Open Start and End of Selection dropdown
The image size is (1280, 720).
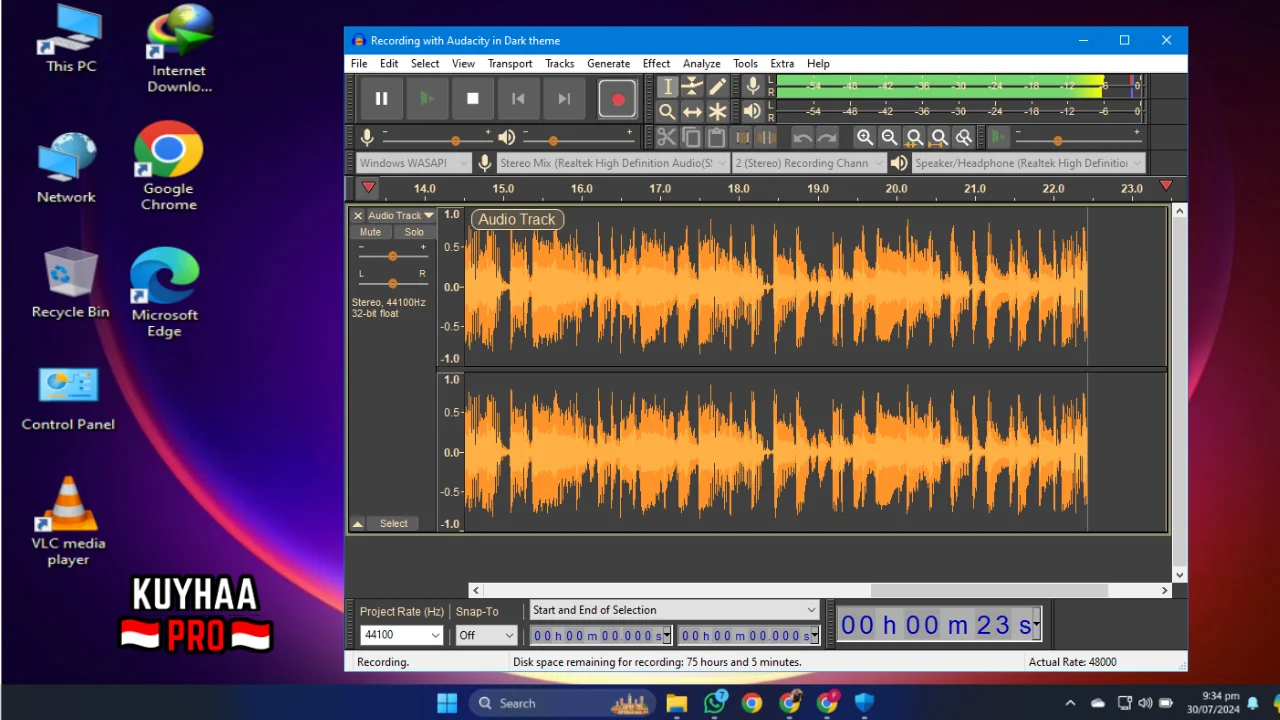(x=675, y=610)
